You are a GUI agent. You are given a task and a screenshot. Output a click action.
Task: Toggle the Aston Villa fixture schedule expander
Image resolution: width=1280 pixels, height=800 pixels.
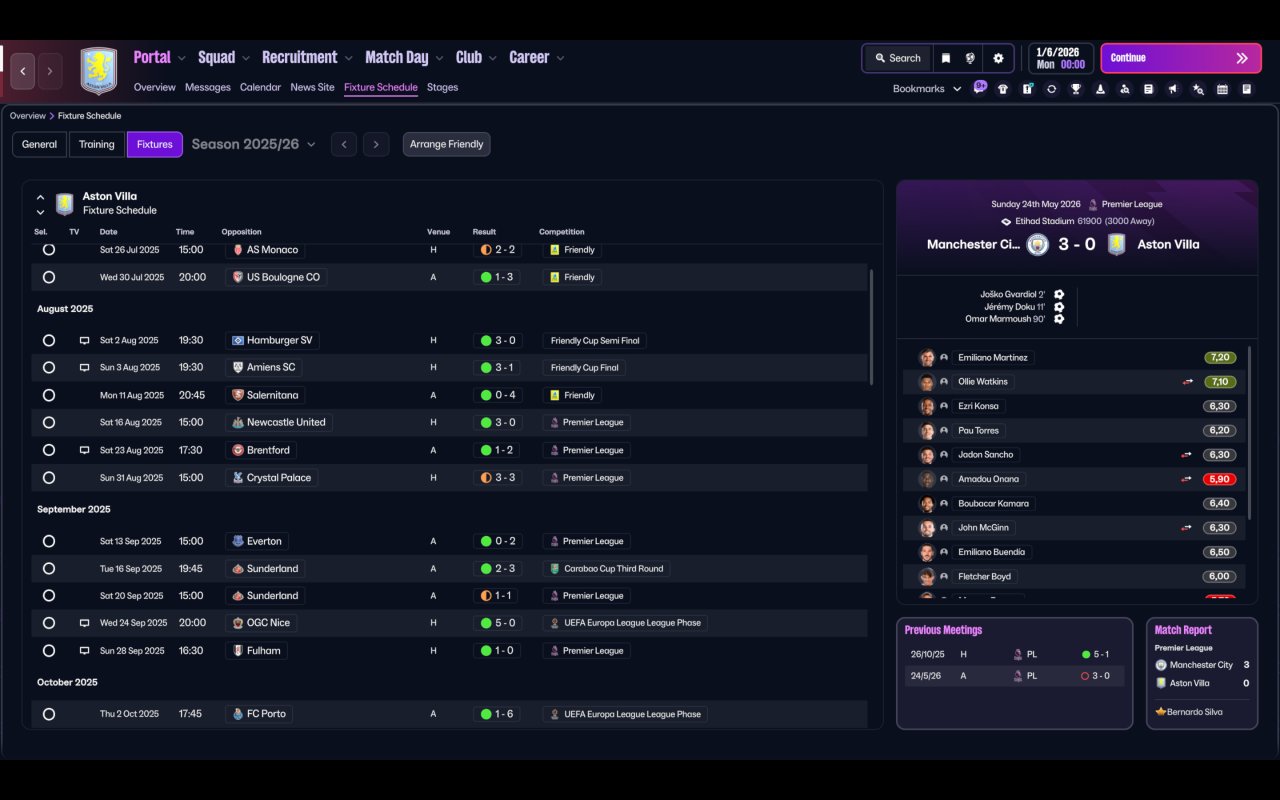[x=40, y=204]
